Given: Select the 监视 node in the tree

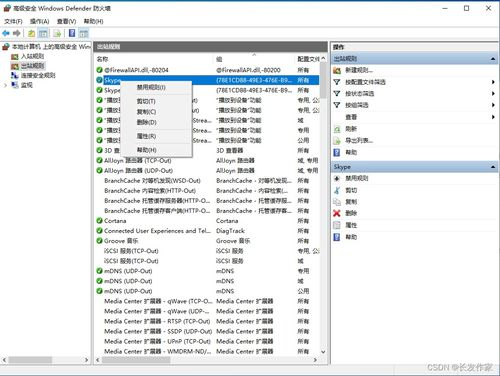Looking at the screenshot, I should [27, 85].
